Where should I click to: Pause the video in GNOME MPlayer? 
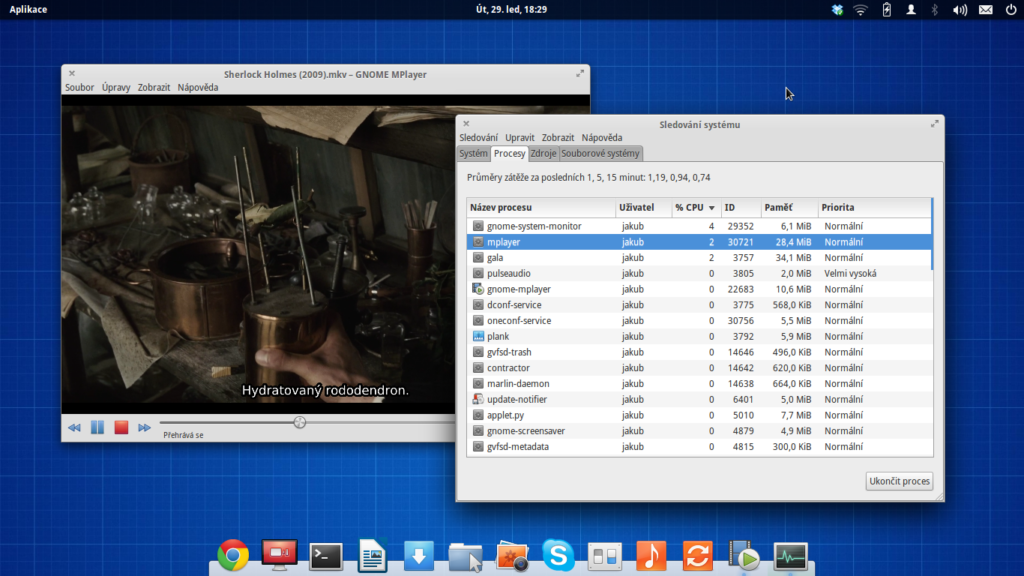point(97,427)
